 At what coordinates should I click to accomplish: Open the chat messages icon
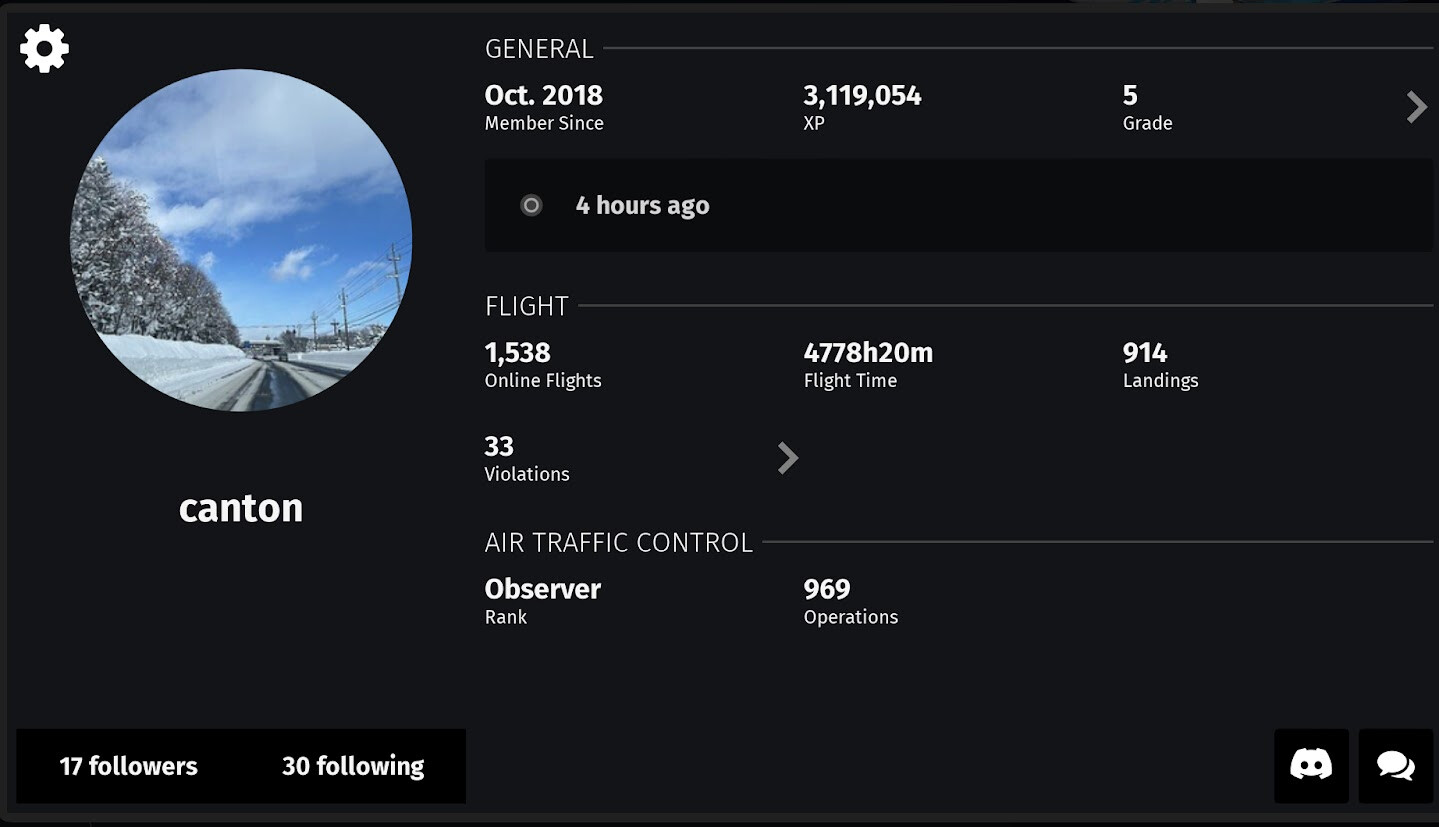click(1395, 766)
